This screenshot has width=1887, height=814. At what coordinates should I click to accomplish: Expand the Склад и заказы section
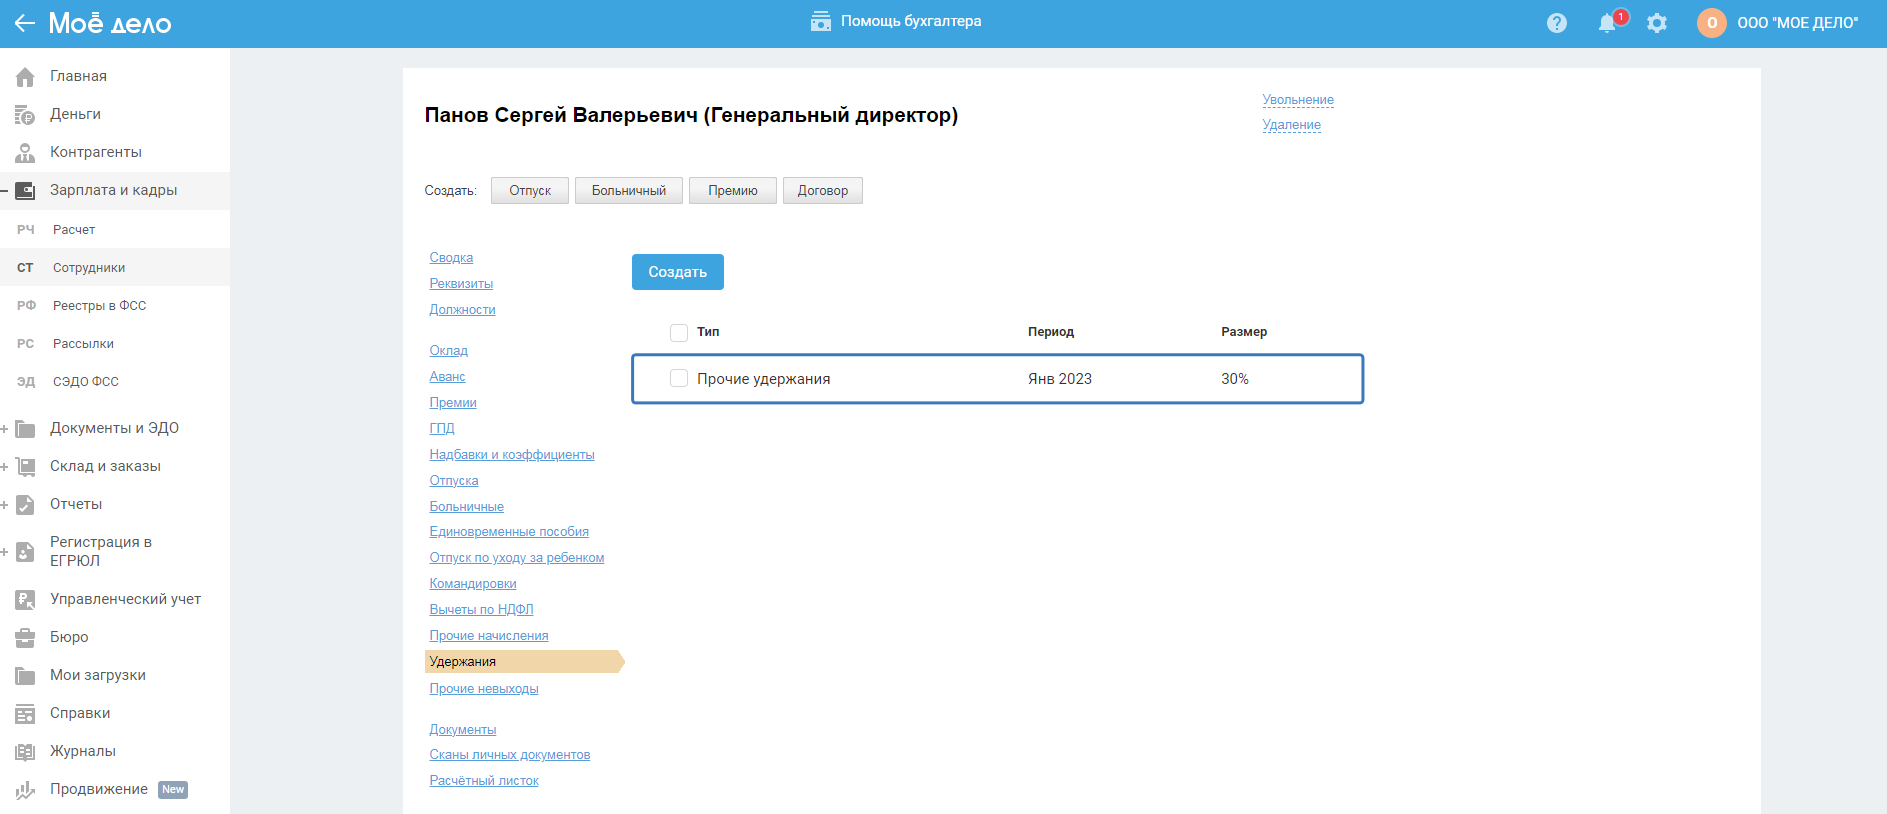[x=5, y=467]
